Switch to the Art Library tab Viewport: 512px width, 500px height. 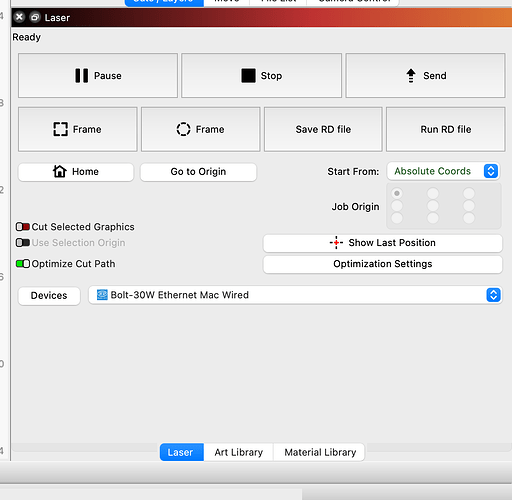[239, 452]
